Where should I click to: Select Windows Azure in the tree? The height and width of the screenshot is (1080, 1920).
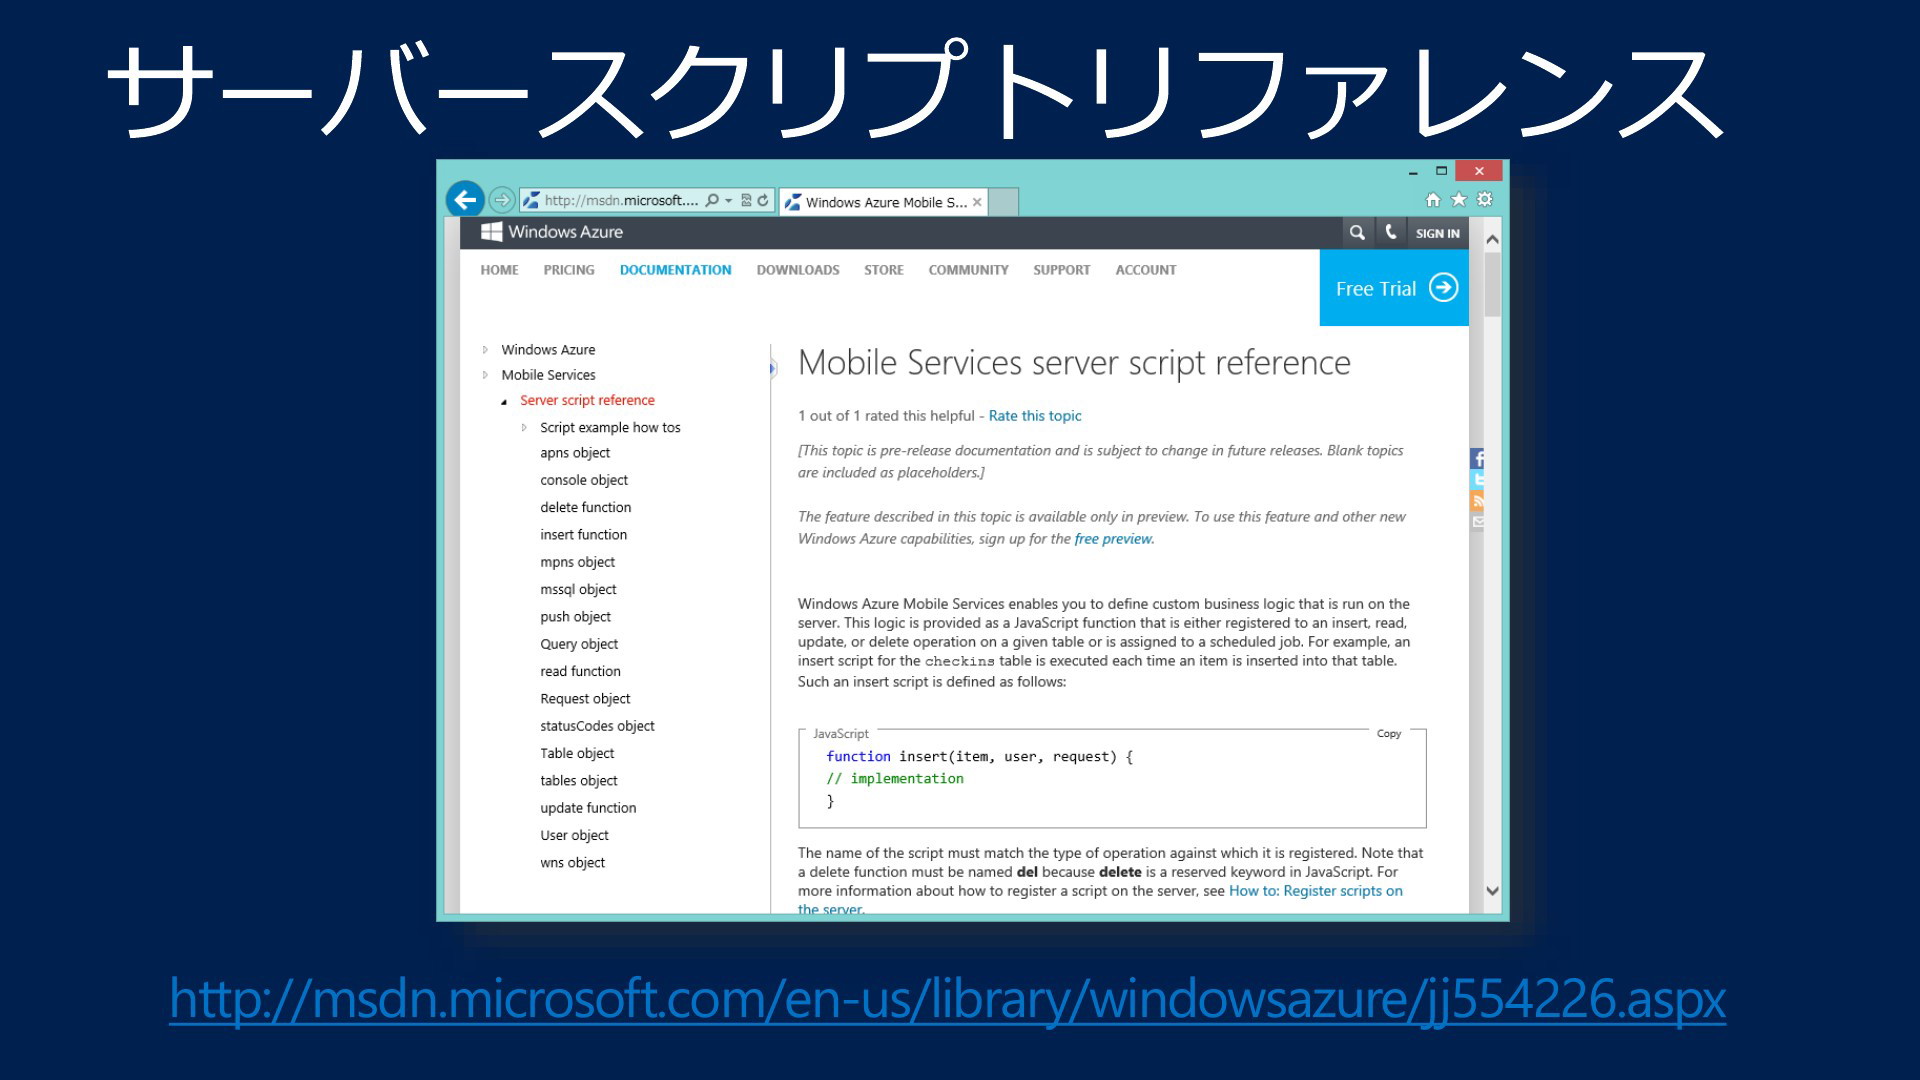click(x=548, y=350)
